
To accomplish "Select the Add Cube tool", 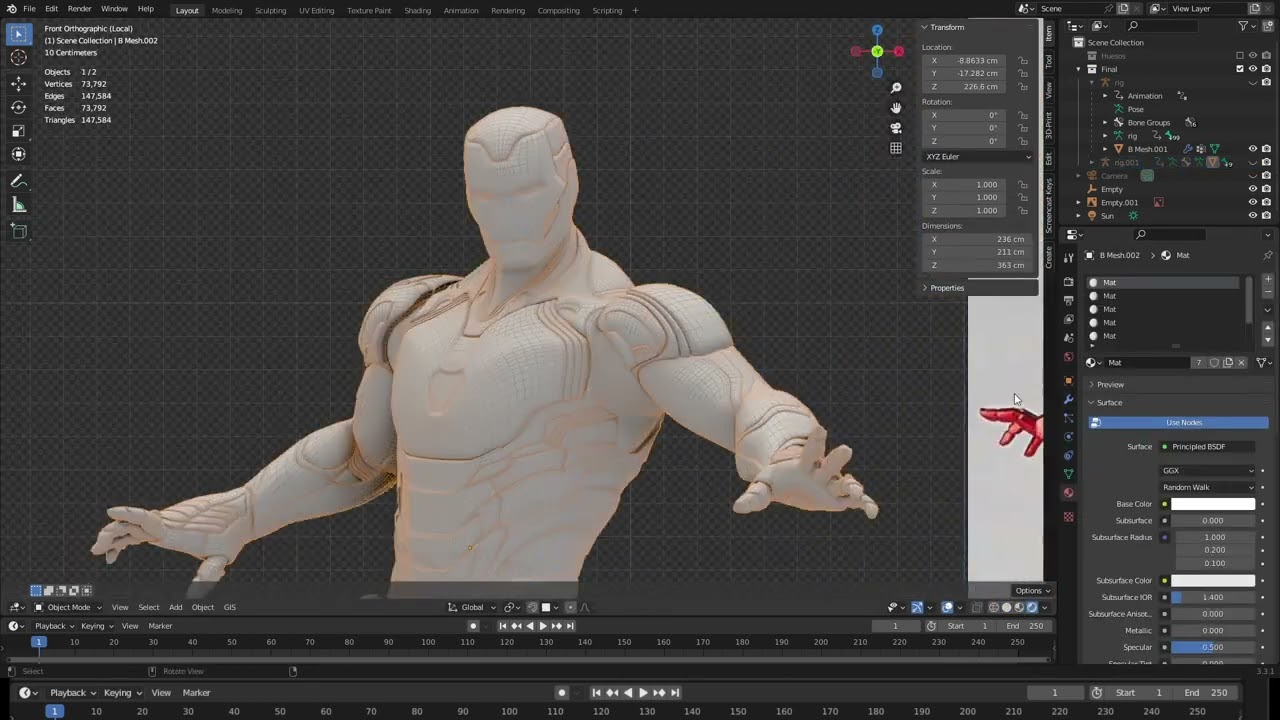I will 18,231.
